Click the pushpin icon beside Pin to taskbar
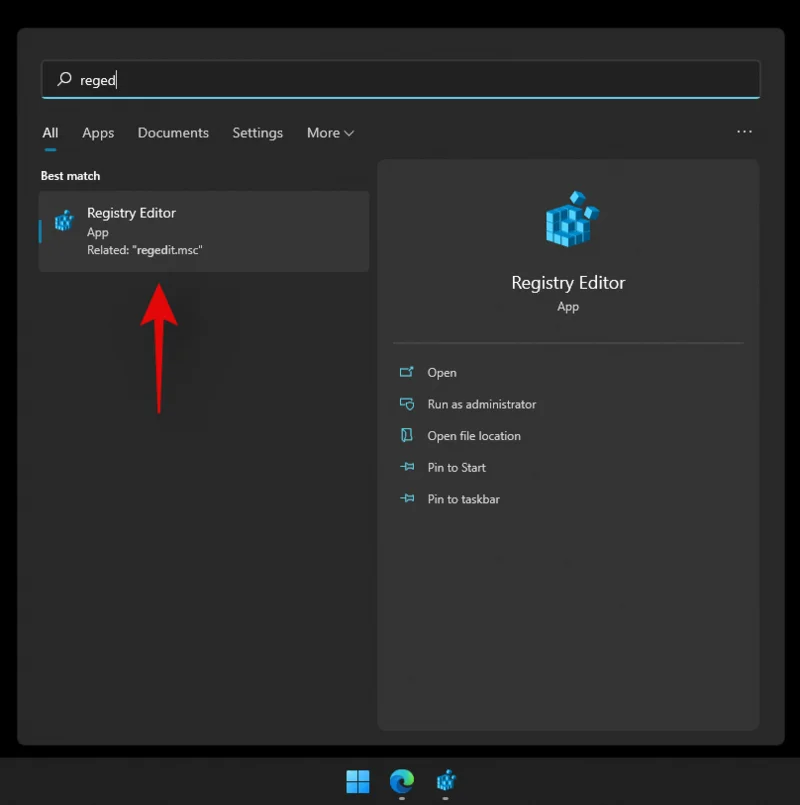 coord(407,499)
